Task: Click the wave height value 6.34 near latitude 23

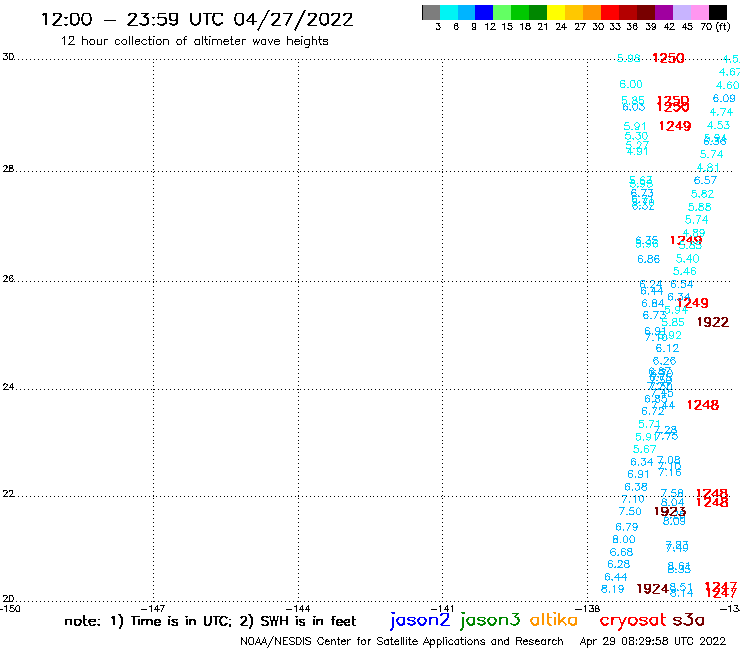Action: tap(642, 462)
